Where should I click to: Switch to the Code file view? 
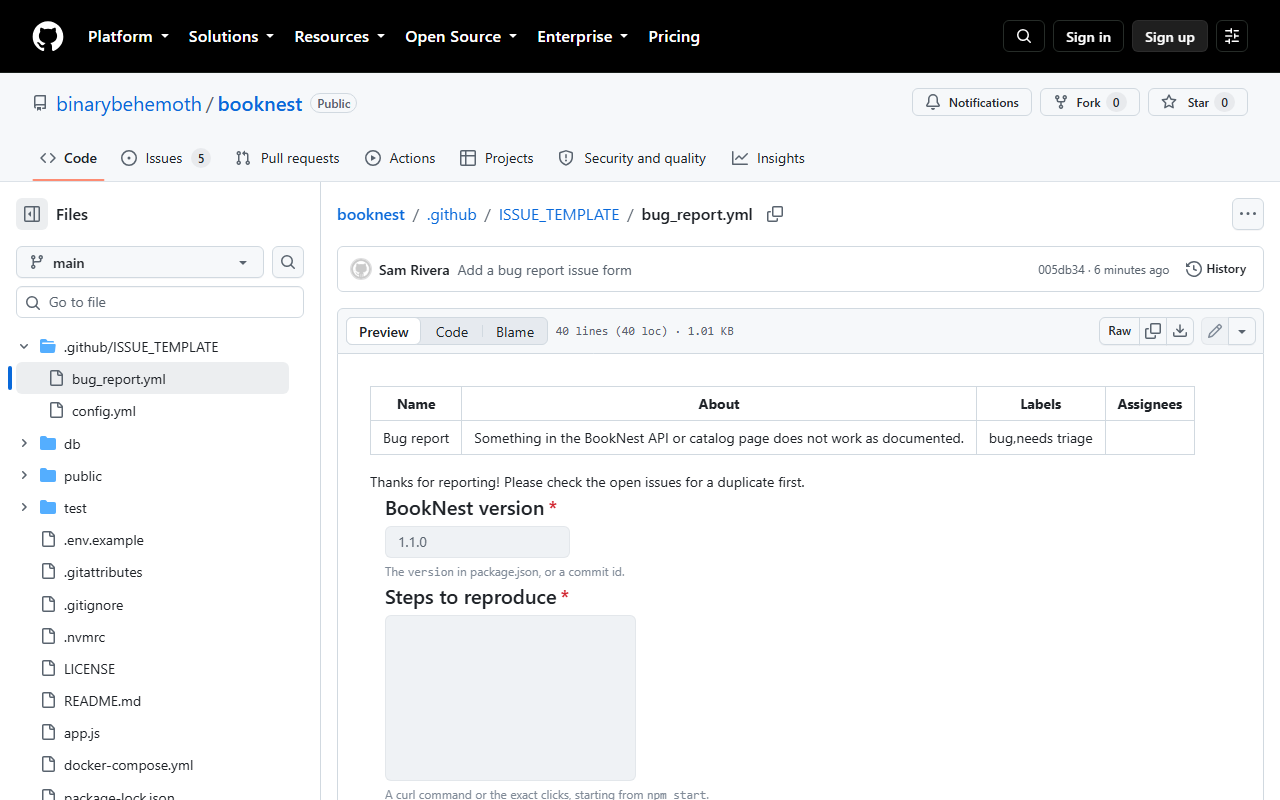[x=452, y=332]
